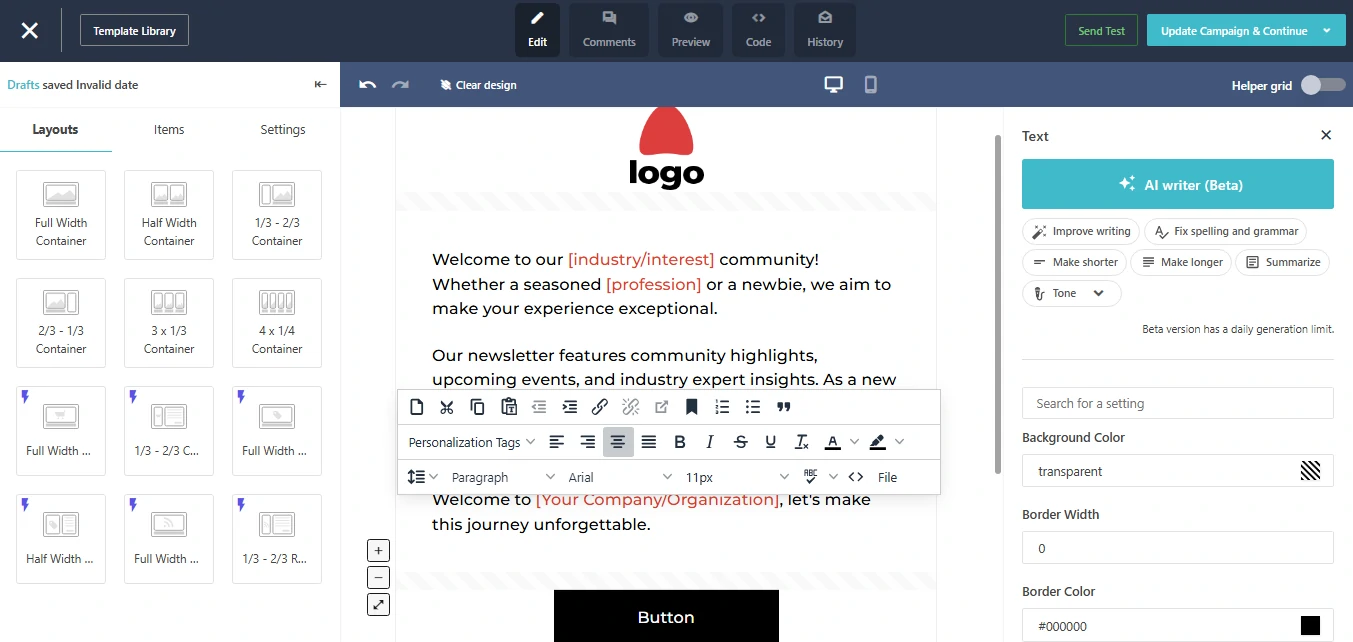Switch to the Settings tab
Image resolution: width=1353 pixels, height=642 pixels.
(283, 129)
